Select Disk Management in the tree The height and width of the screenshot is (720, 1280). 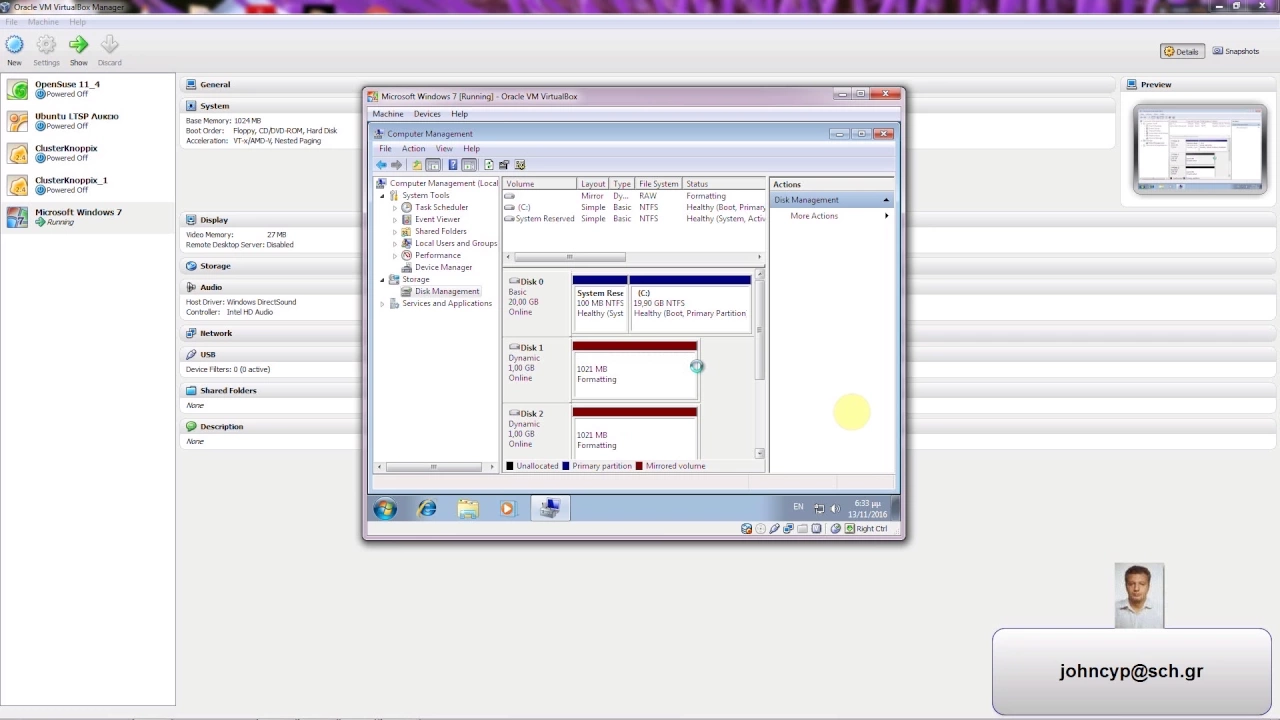point(447,292)
